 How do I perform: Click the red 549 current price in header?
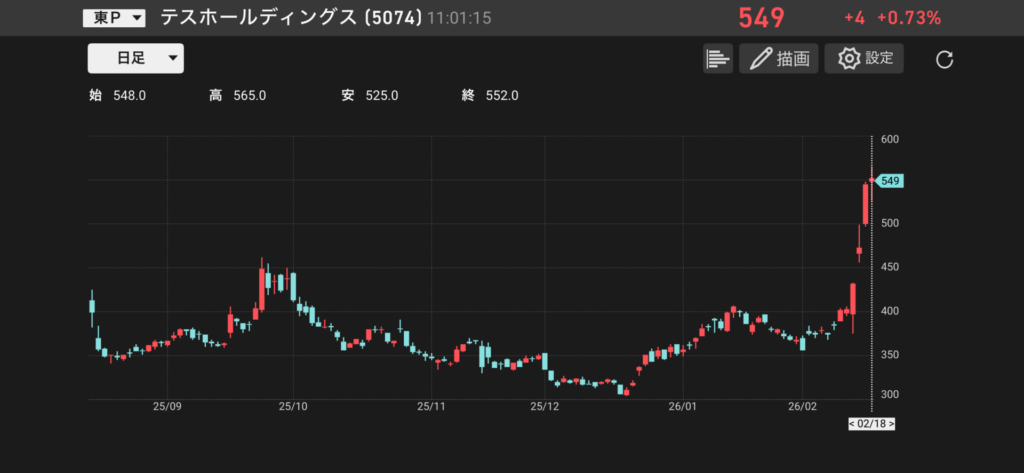pyautogui.click(x=761, y=18)
